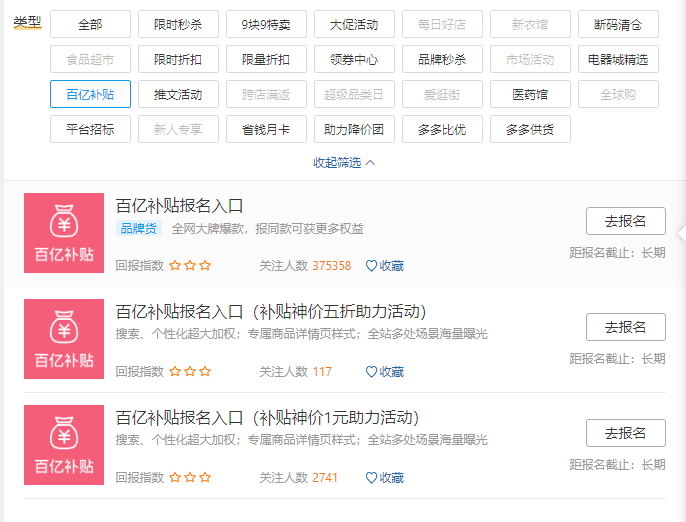Open the 百亿补贴报名入口（补贴神价五折助力活动）title link
The height and width of the screenshot is (522, 686).
click(272, 311)
